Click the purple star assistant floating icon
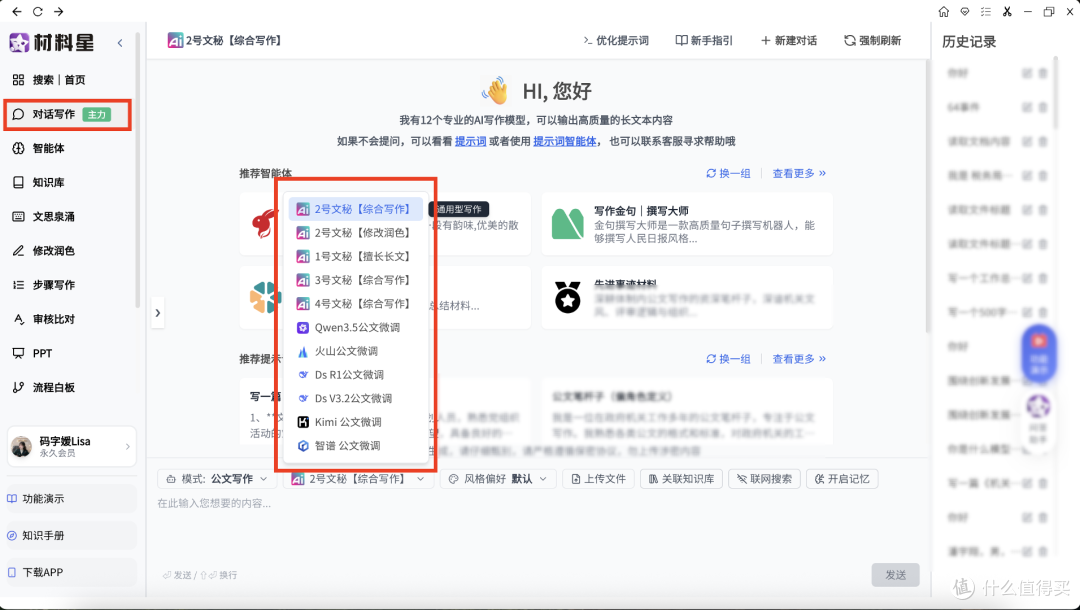 (1039, 407)
